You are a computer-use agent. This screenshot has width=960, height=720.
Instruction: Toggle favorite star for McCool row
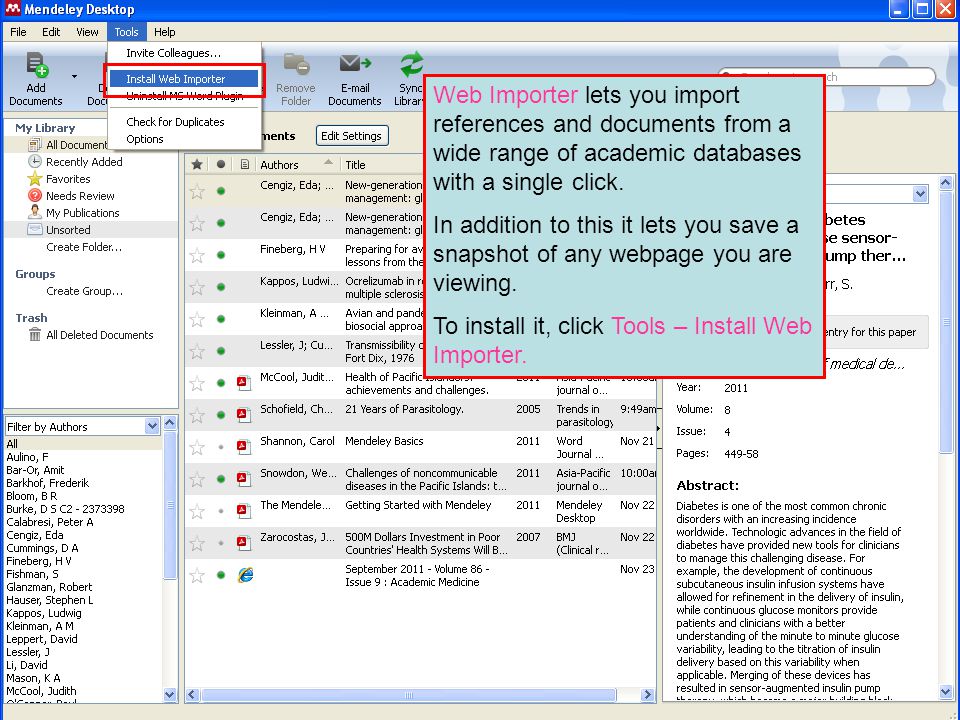(x=197, y=383)
